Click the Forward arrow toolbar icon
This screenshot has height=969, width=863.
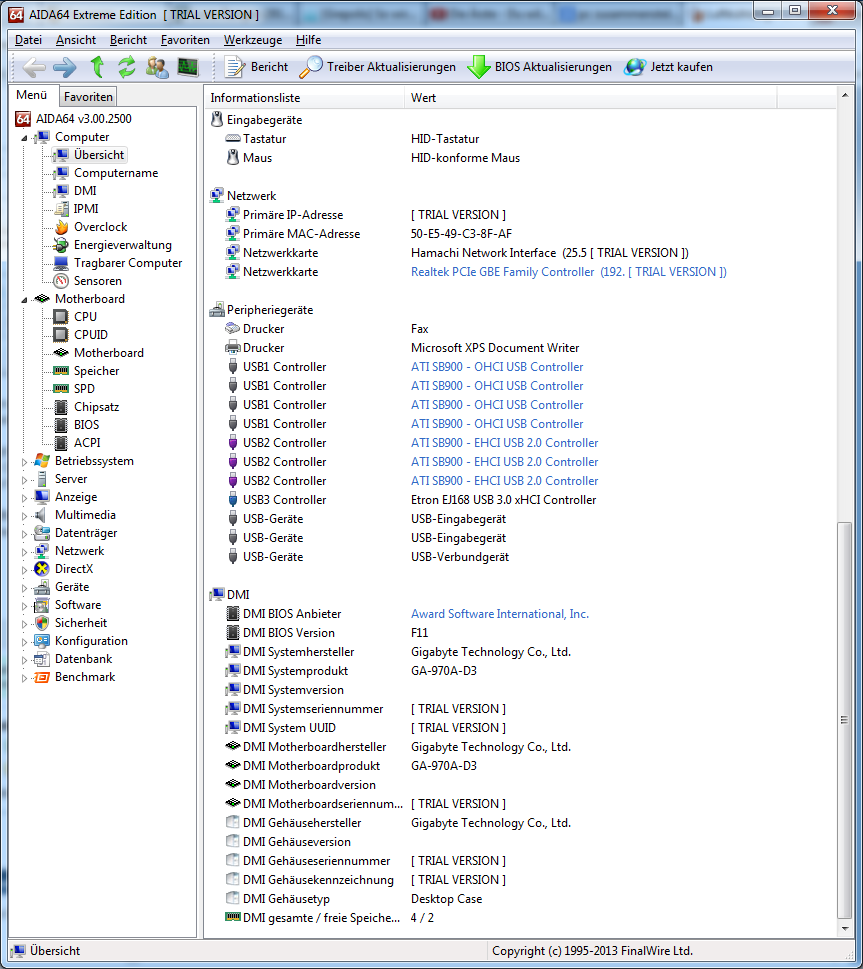[x=65, y=67]
